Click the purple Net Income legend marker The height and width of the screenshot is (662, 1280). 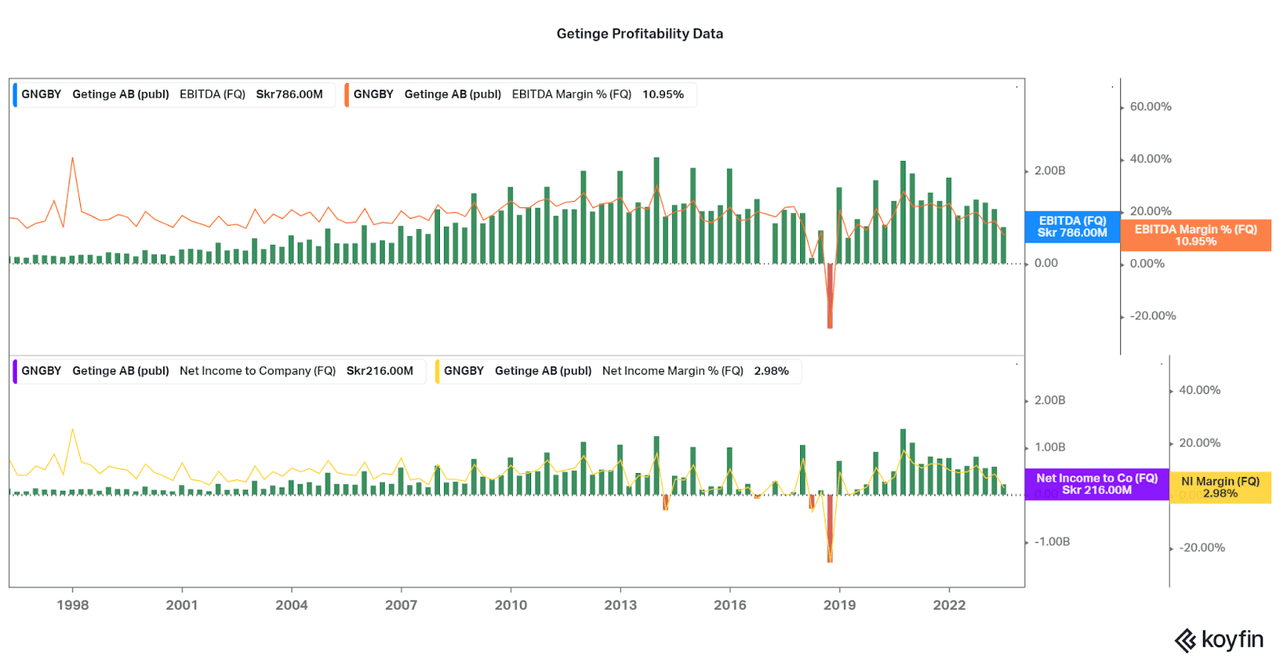15,371
